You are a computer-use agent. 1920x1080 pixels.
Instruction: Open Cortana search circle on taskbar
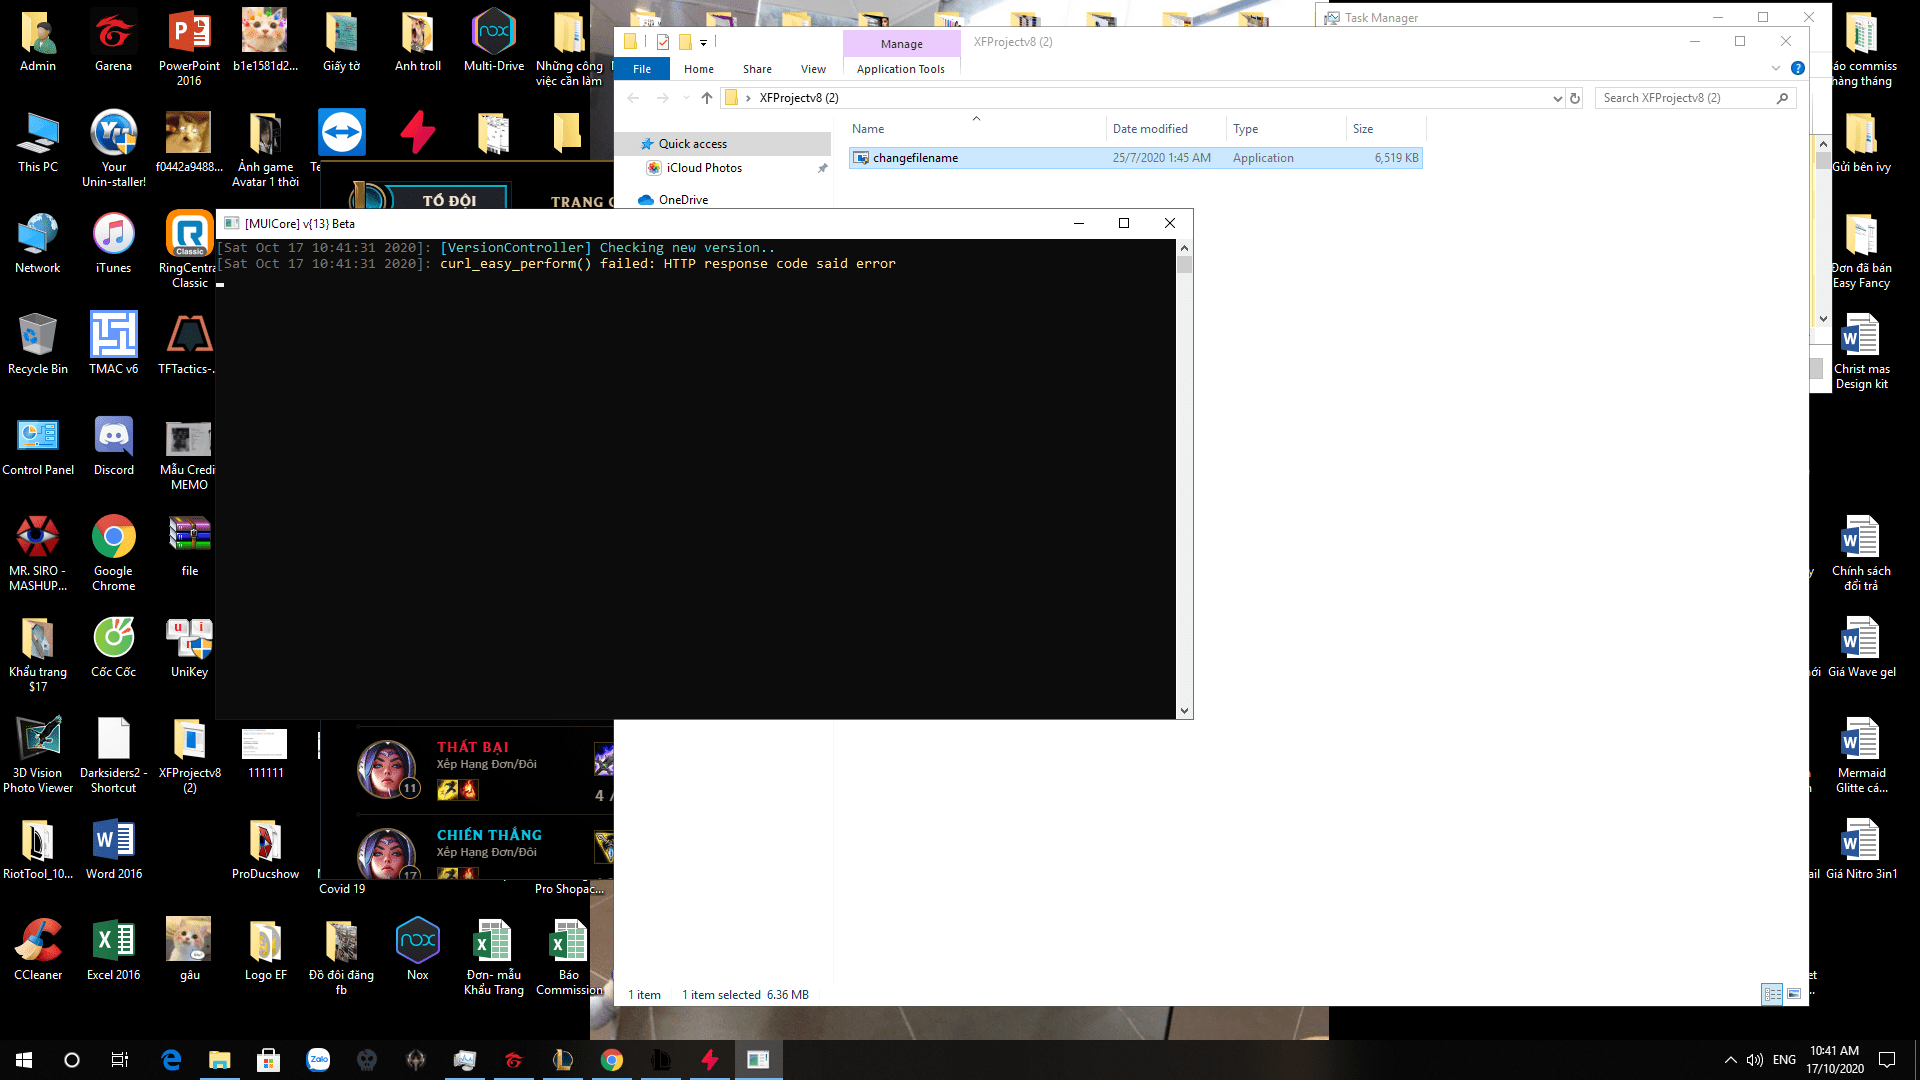(72, 1060)
